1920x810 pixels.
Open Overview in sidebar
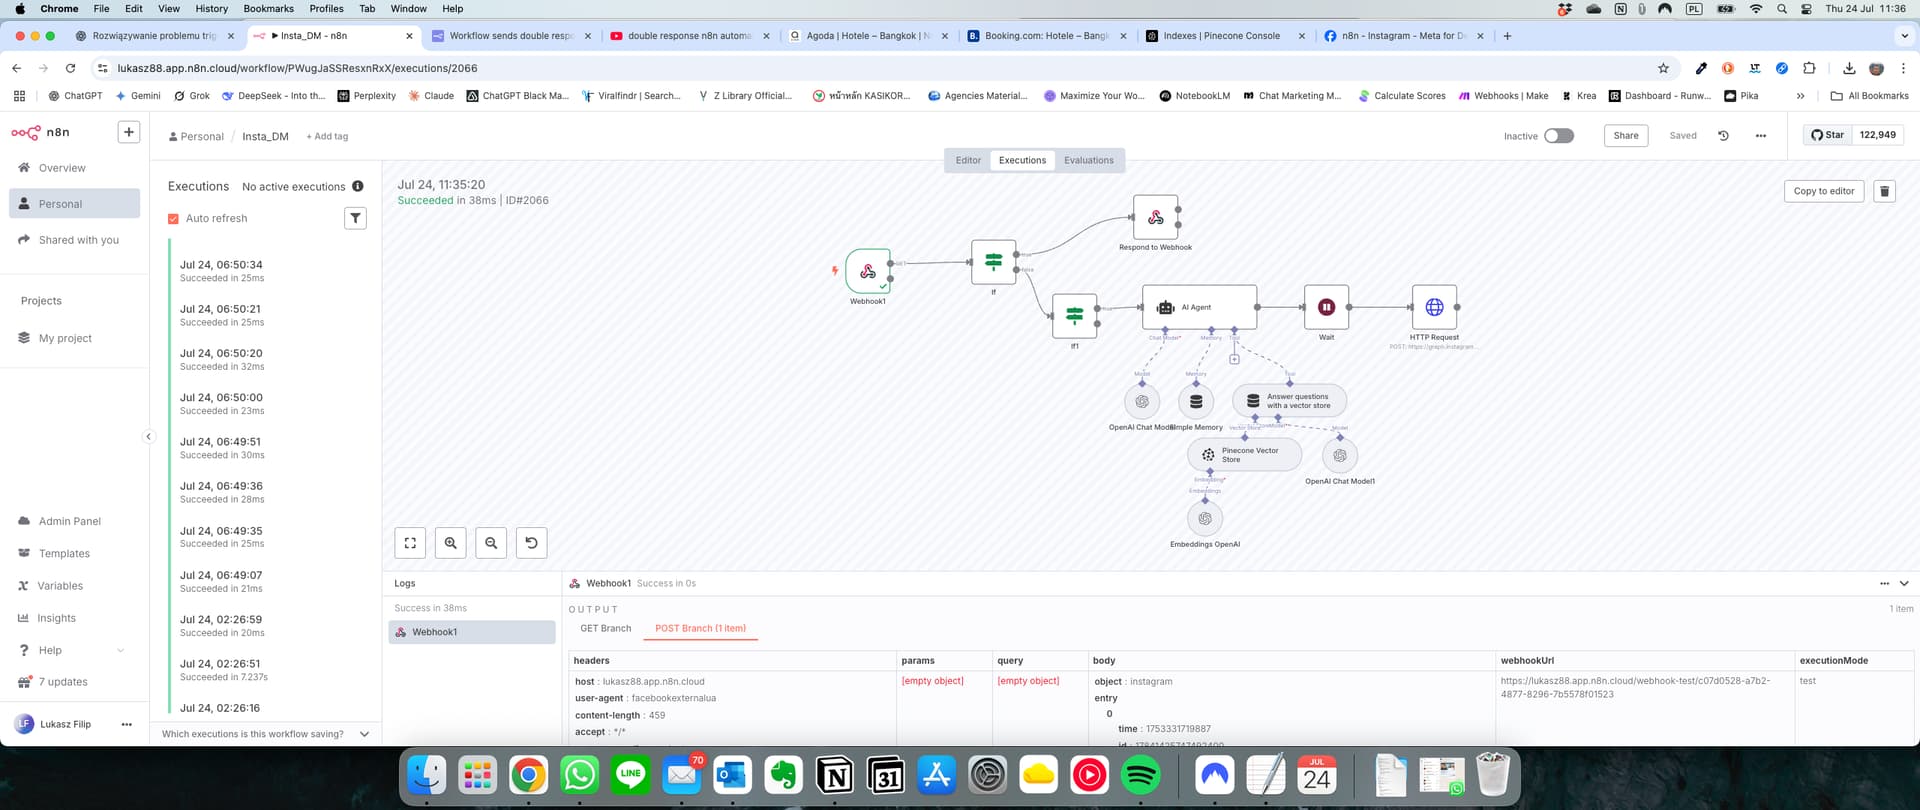74,168
